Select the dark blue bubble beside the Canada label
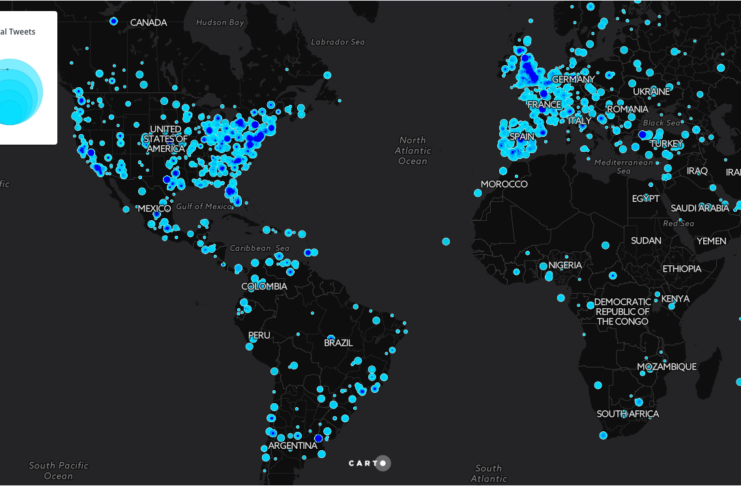This screenshot has height=486, width=741. (x=113, y=21)
